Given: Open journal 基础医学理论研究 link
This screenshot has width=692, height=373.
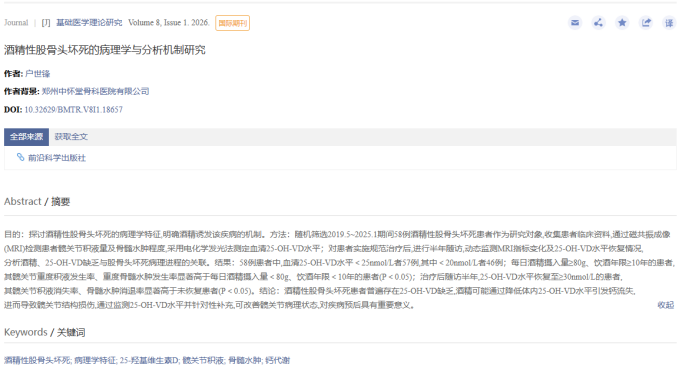Looking at the screenshot, I should pos(89,23).
